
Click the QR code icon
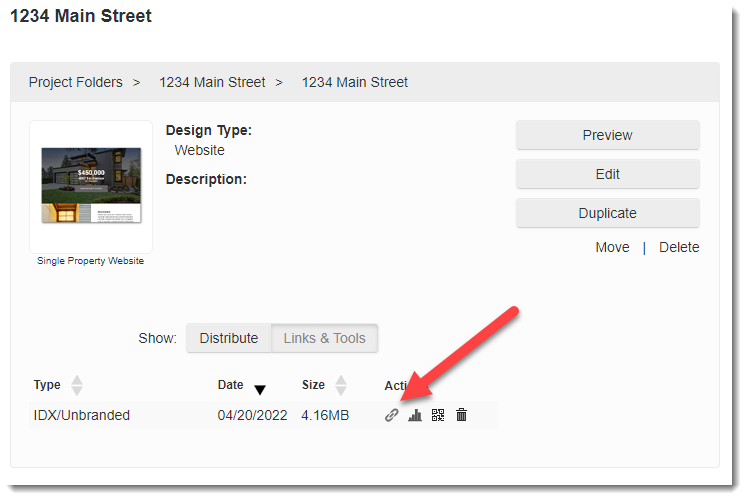[438, 415]
